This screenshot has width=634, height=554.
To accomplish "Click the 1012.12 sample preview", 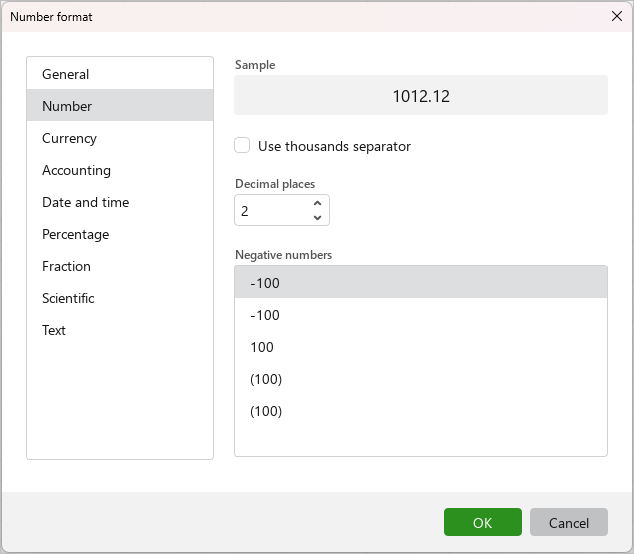I will click(x=421, y=95).
